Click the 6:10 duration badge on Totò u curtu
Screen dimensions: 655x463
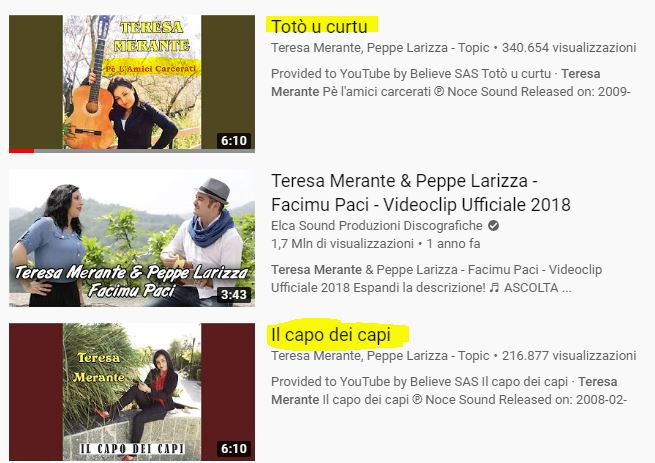point(234,140)
